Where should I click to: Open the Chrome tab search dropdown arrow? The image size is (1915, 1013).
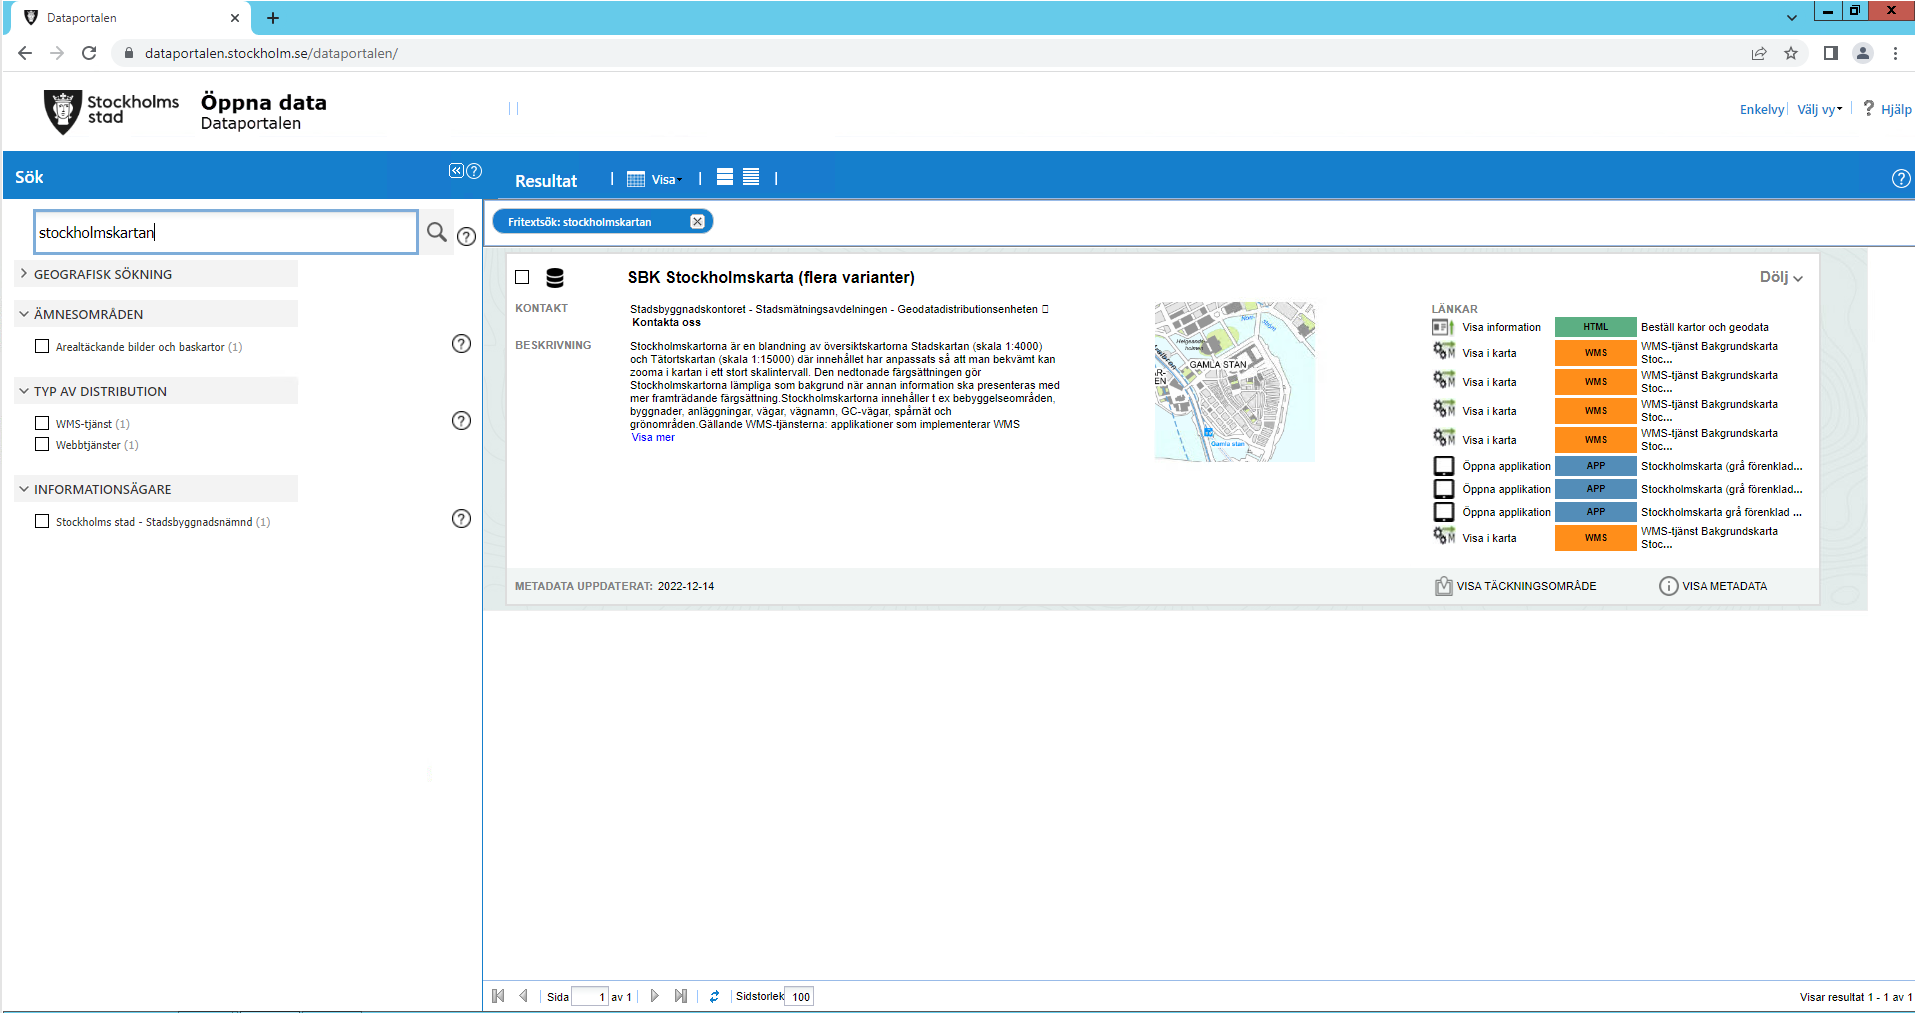(1791, 18)
